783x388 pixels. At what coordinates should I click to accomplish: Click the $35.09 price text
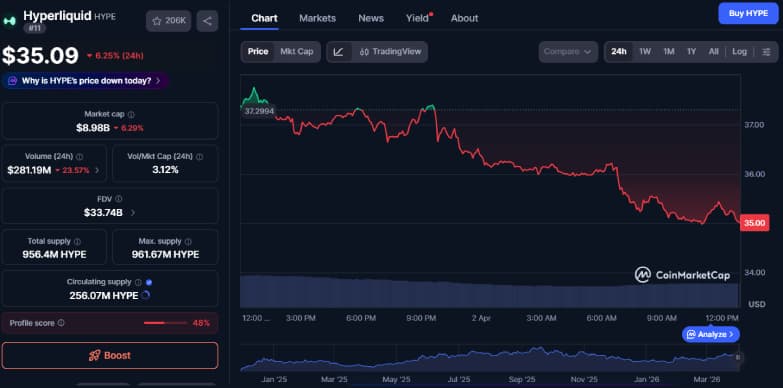[40, 55]
